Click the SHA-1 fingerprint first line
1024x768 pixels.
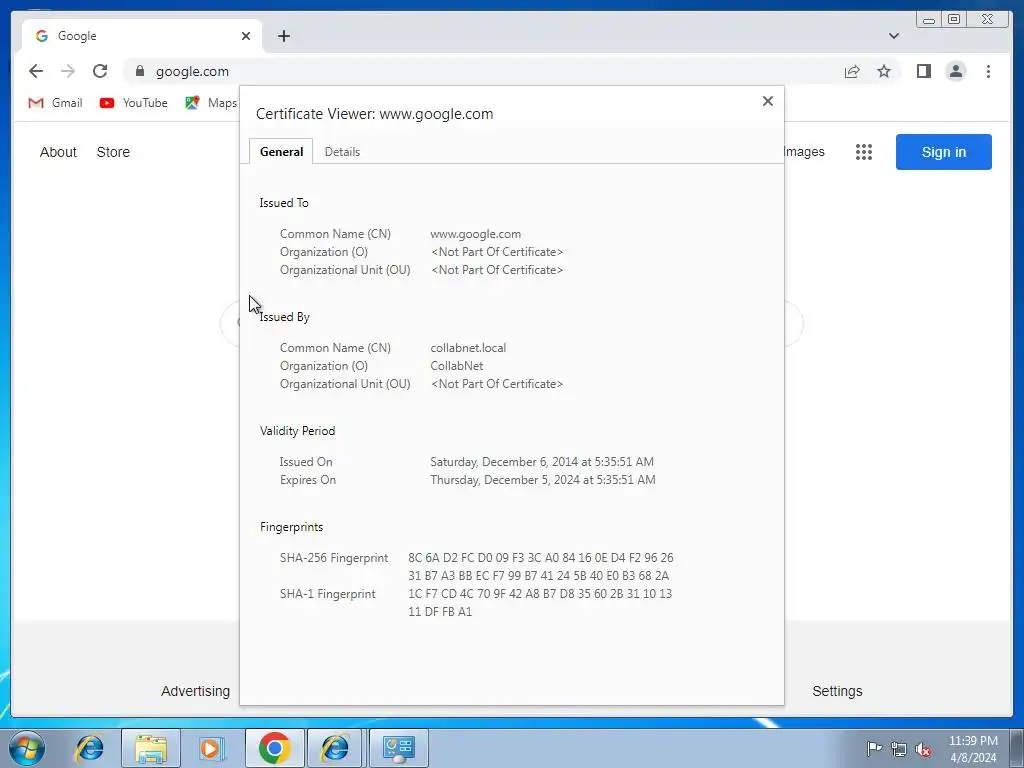pyautogui.click(x=540, y=594)
